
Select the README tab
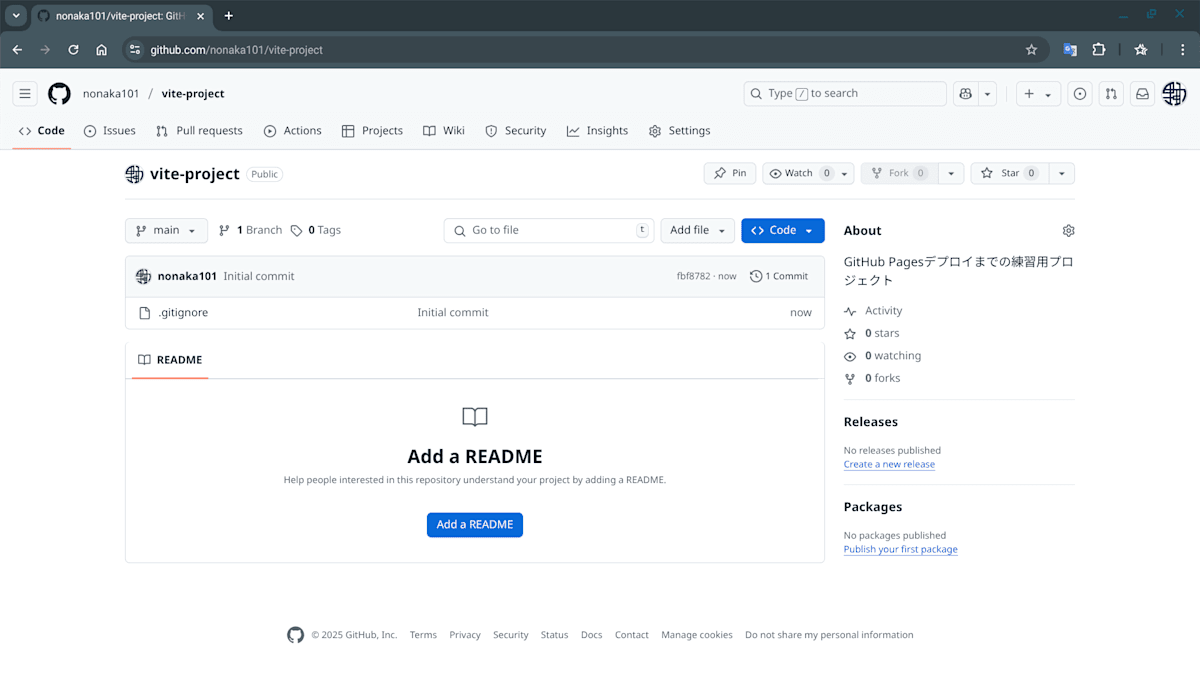[x=170, y=360]
